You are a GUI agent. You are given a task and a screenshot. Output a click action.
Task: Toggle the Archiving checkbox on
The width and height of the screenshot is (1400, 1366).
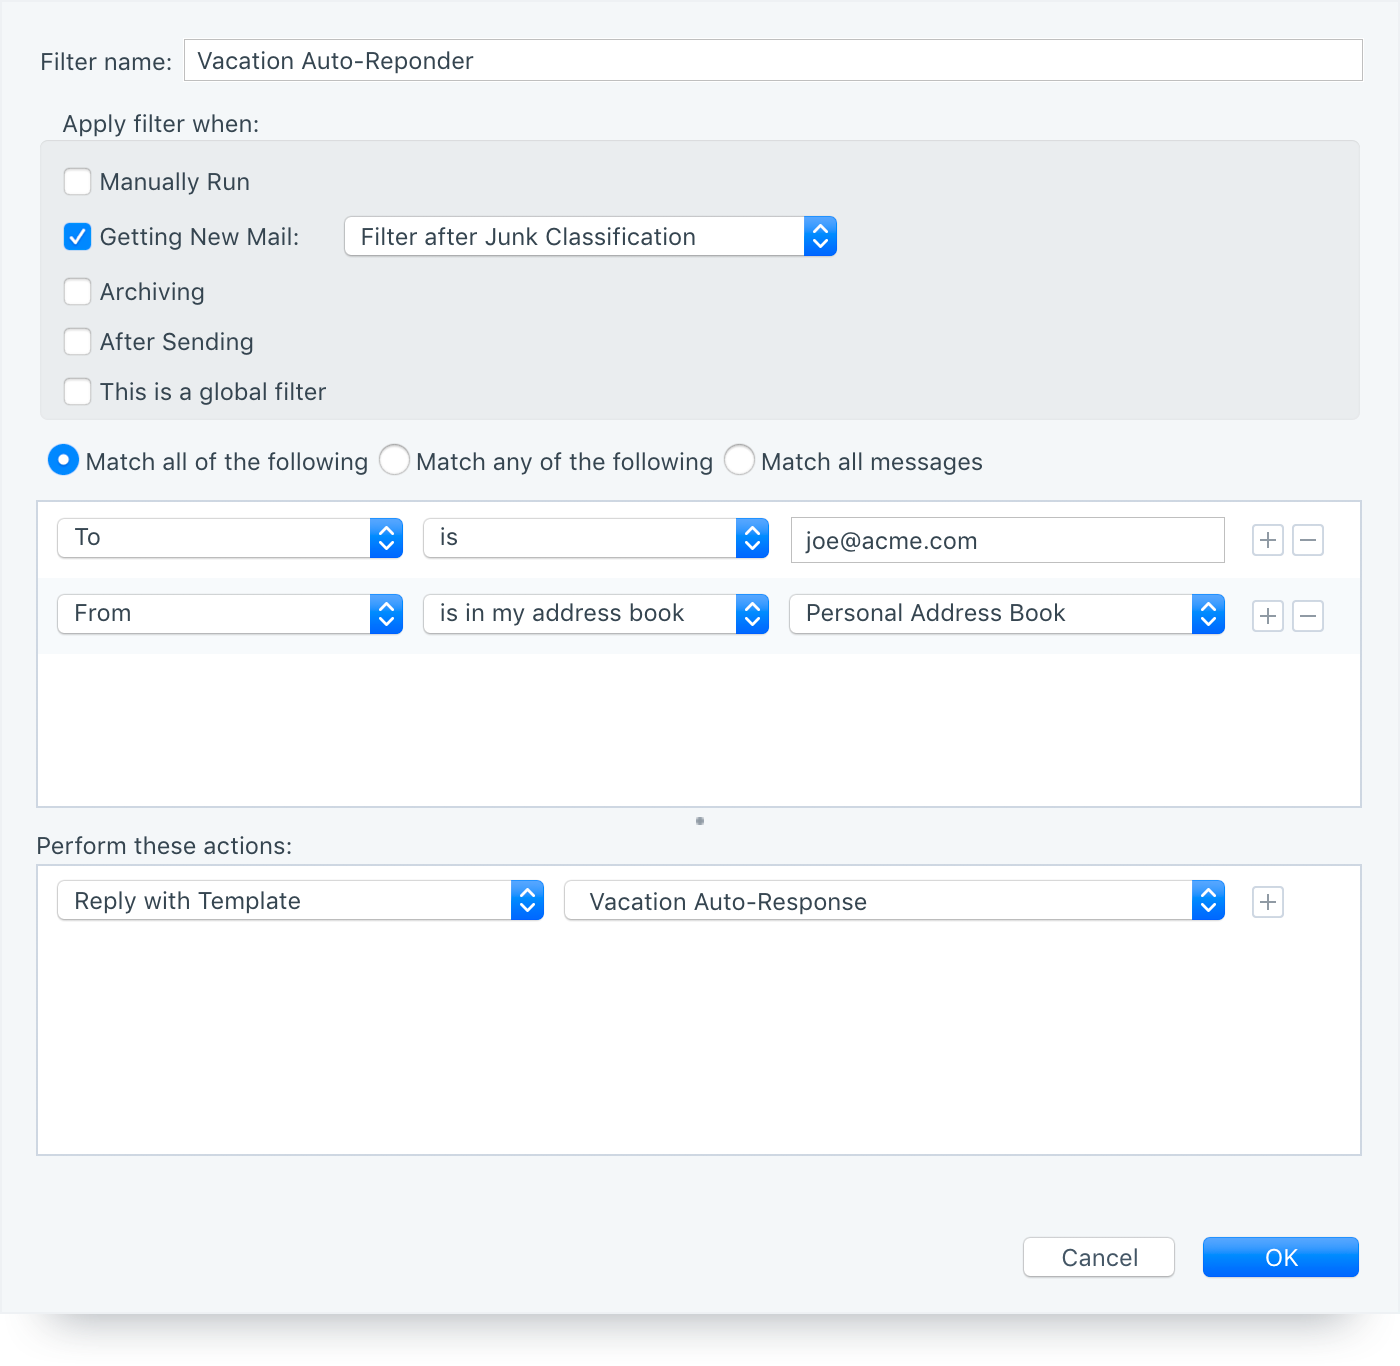pyautogui.click(x=77, y=291)
